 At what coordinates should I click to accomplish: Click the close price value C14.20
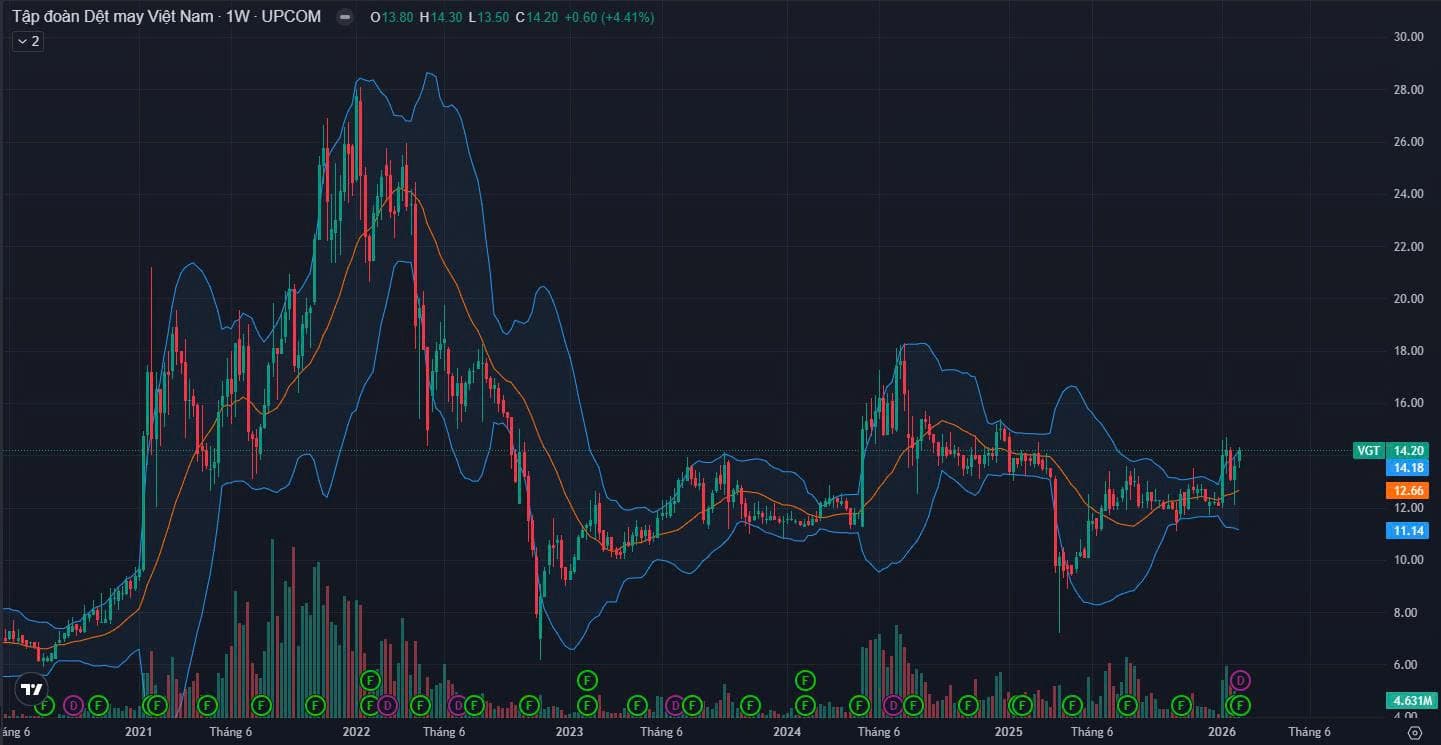(x=537, y=17)
